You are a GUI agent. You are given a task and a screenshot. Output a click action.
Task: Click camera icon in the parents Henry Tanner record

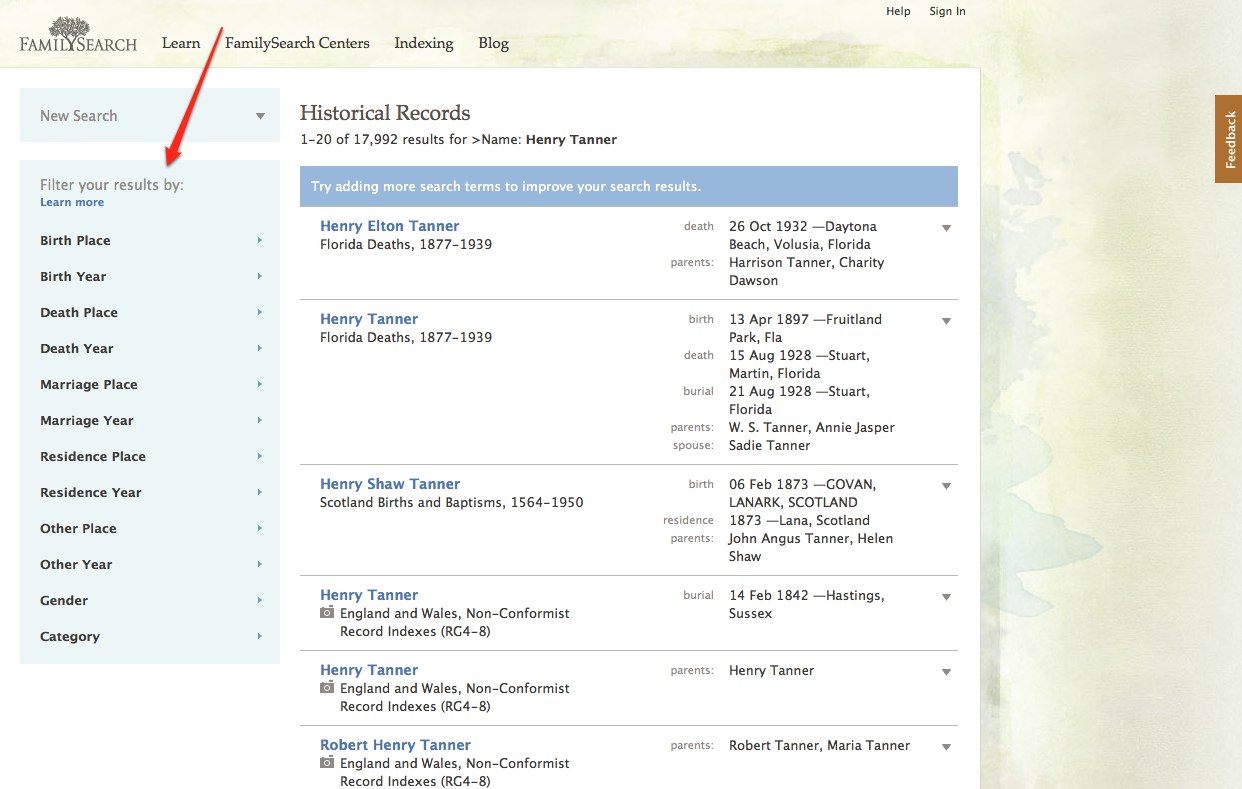pyautogui.click(x=327, y=688)
